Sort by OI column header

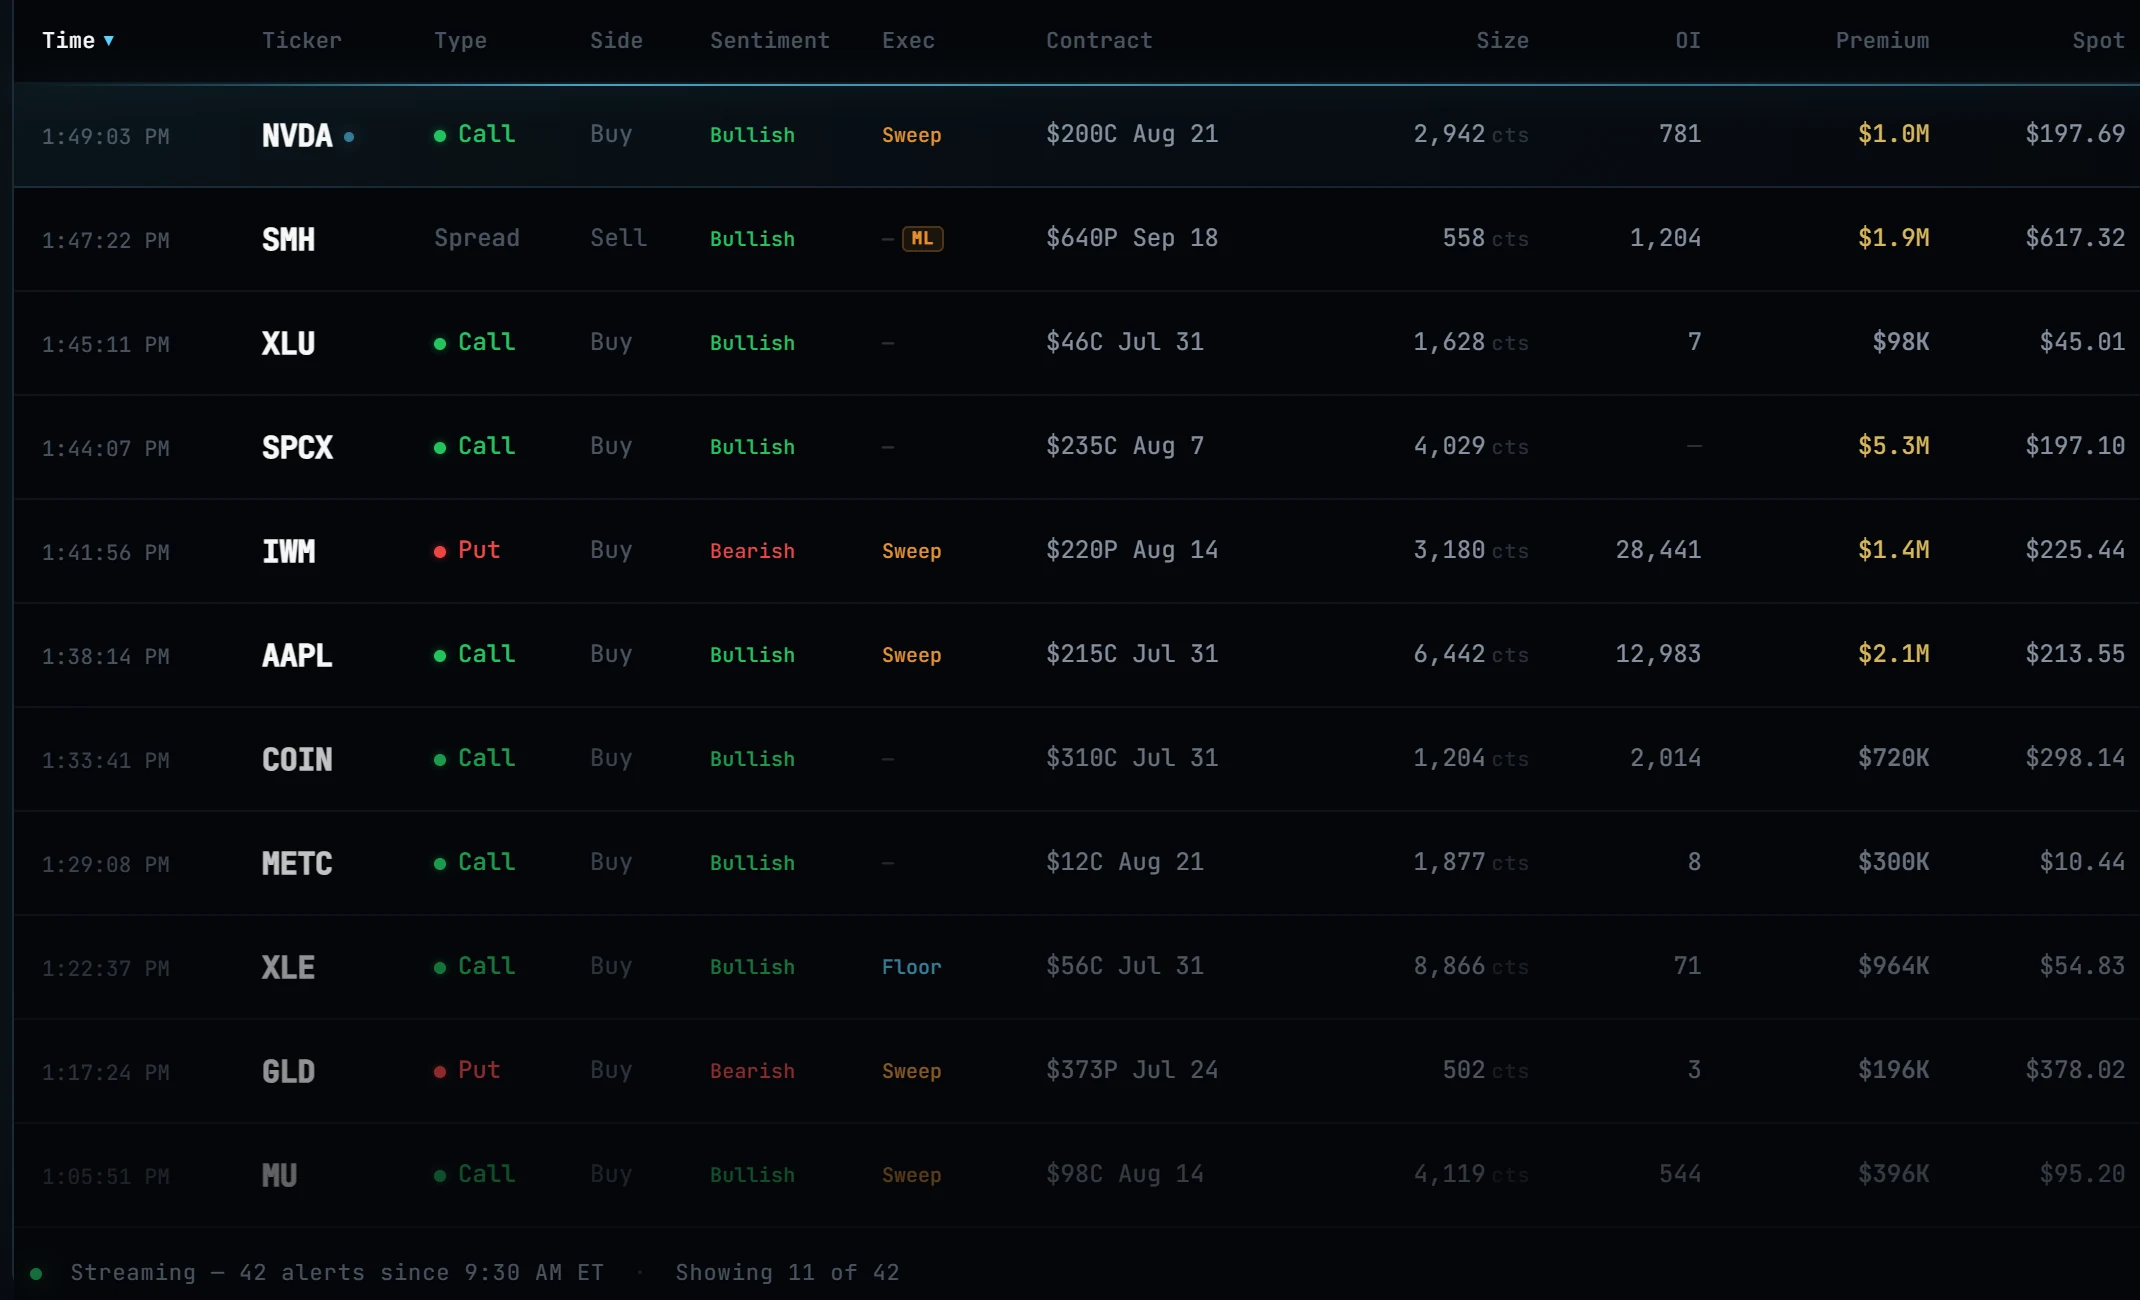[1688, 41]
